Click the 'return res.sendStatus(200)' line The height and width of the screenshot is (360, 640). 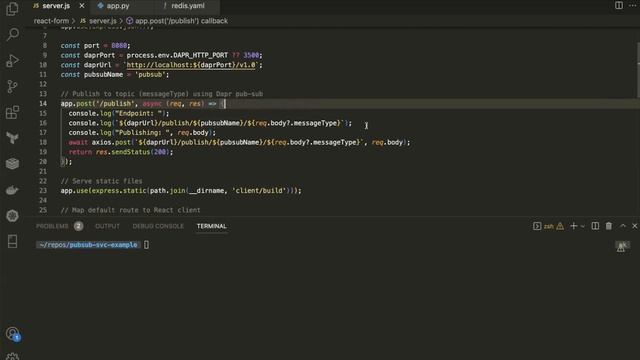pyautogui.click(x=121, y=152)
